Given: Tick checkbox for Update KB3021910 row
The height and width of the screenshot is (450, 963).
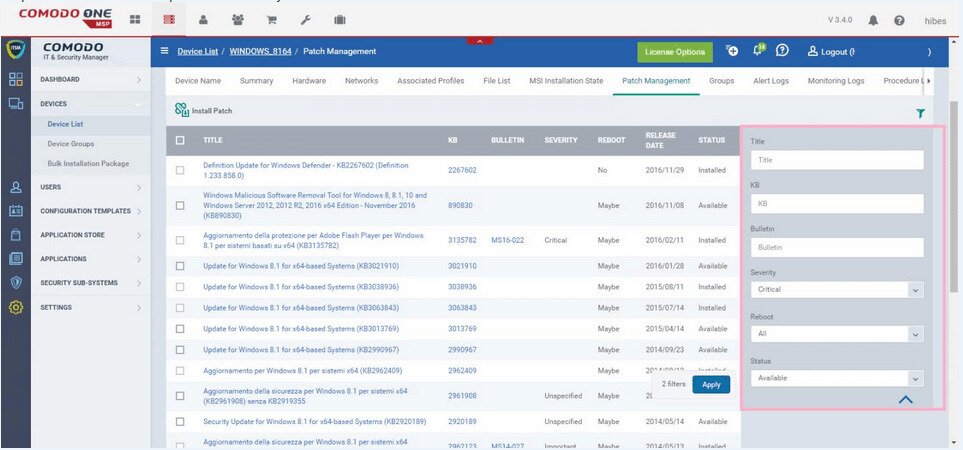Looking at the screenshot, I should tap(180, 266).
